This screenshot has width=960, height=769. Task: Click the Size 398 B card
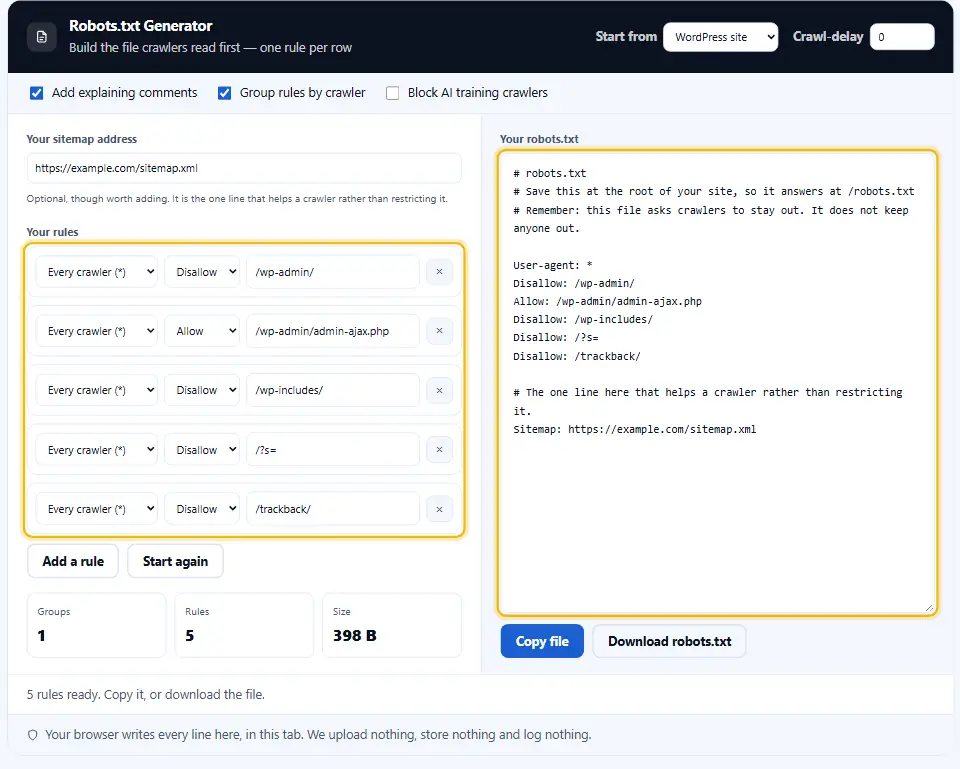point(392,625)
